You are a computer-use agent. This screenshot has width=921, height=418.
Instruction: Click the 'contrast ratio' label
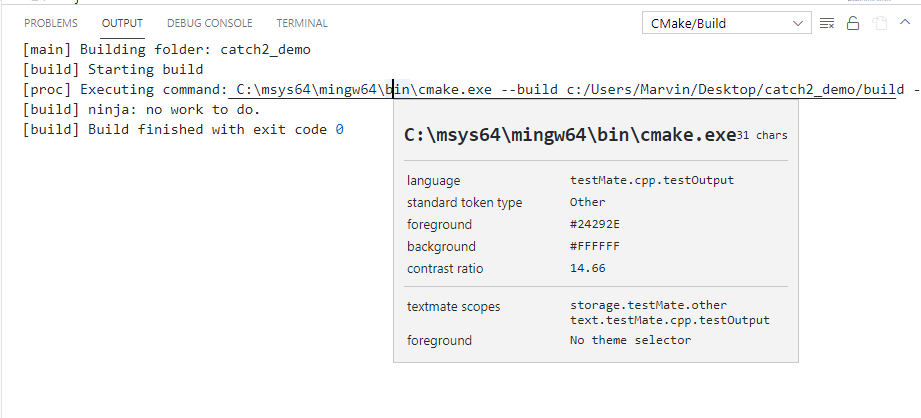click(445, 268)
